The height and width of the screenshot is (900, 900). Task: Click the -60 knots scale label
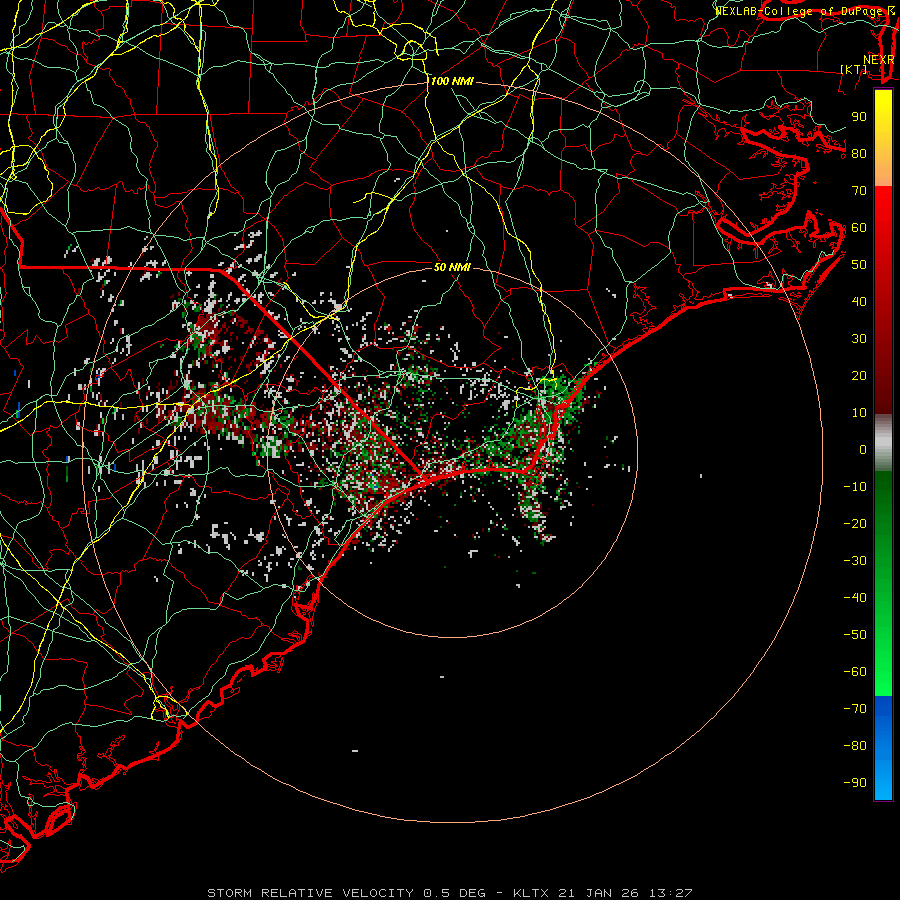(x=855, y=672)
